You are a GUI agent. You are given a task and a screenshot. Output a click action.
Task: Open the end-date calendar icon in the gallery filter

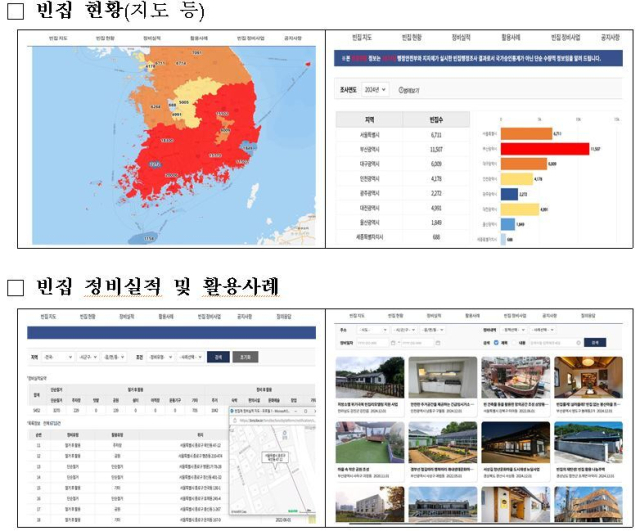point(438,343)
